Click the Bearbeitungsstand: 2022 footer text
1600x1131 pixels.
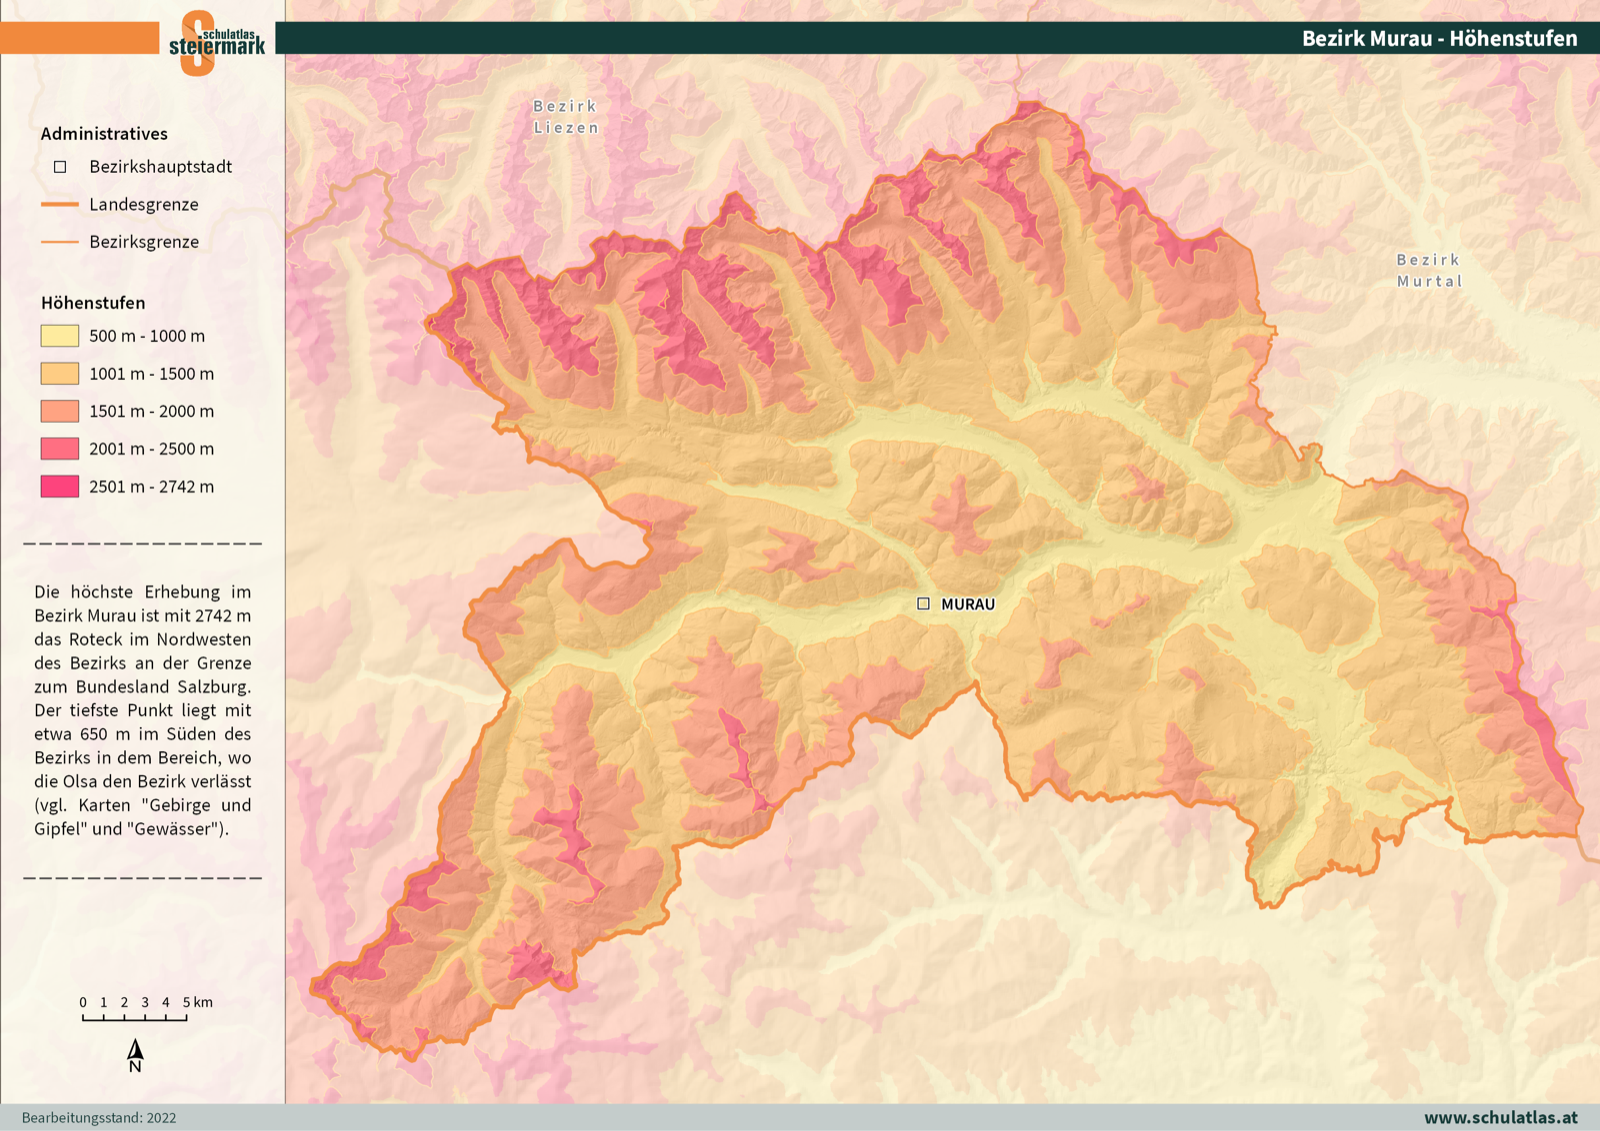tap(99, 1118)
